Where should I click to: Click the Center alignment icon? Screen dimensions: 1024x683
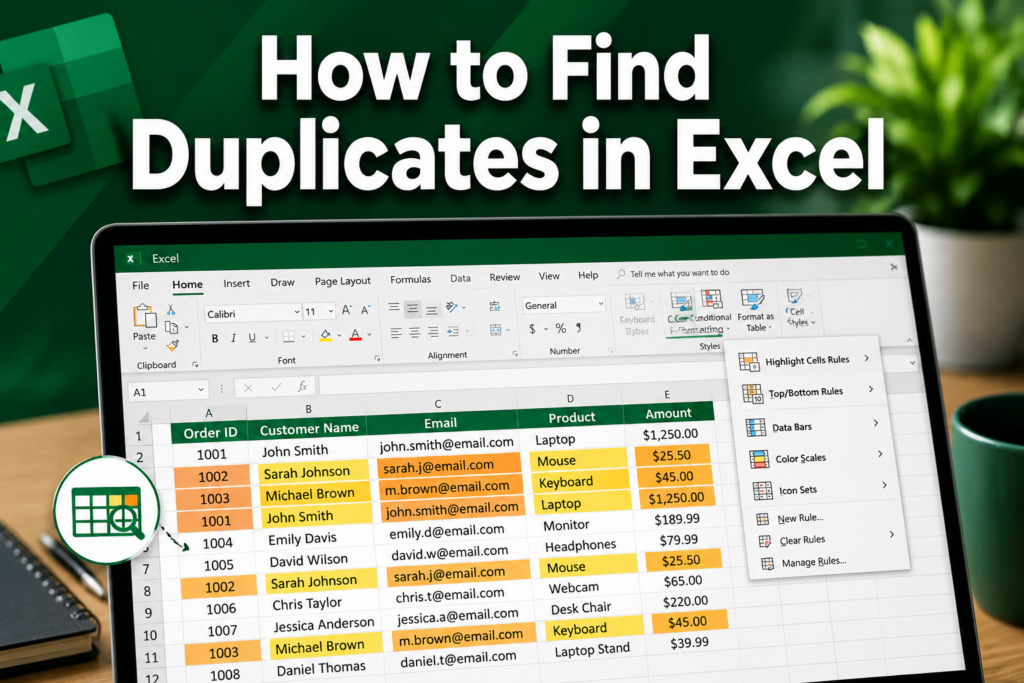tap(414, 333)
